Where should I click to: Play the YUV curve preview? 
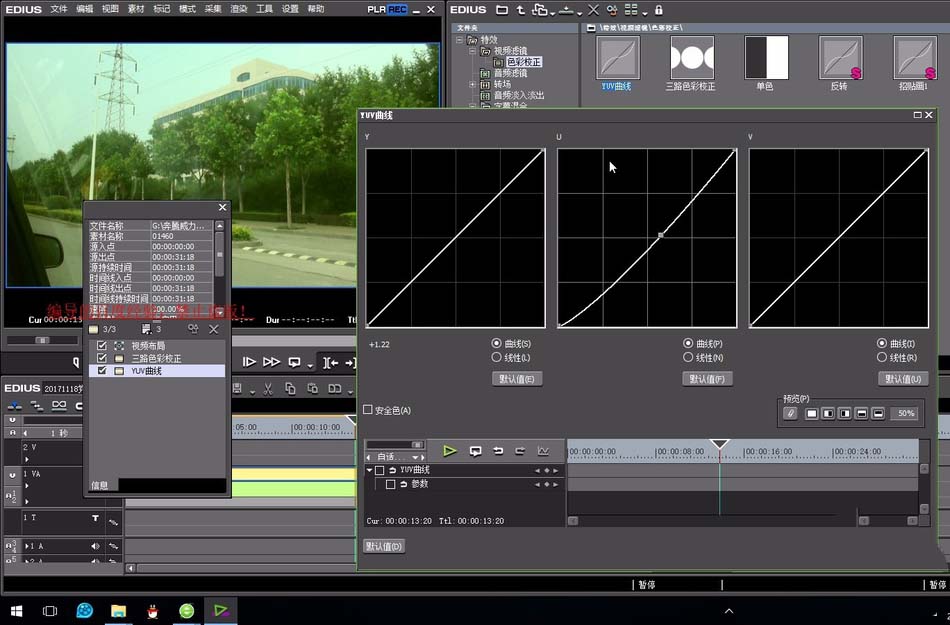coord(449,451)
